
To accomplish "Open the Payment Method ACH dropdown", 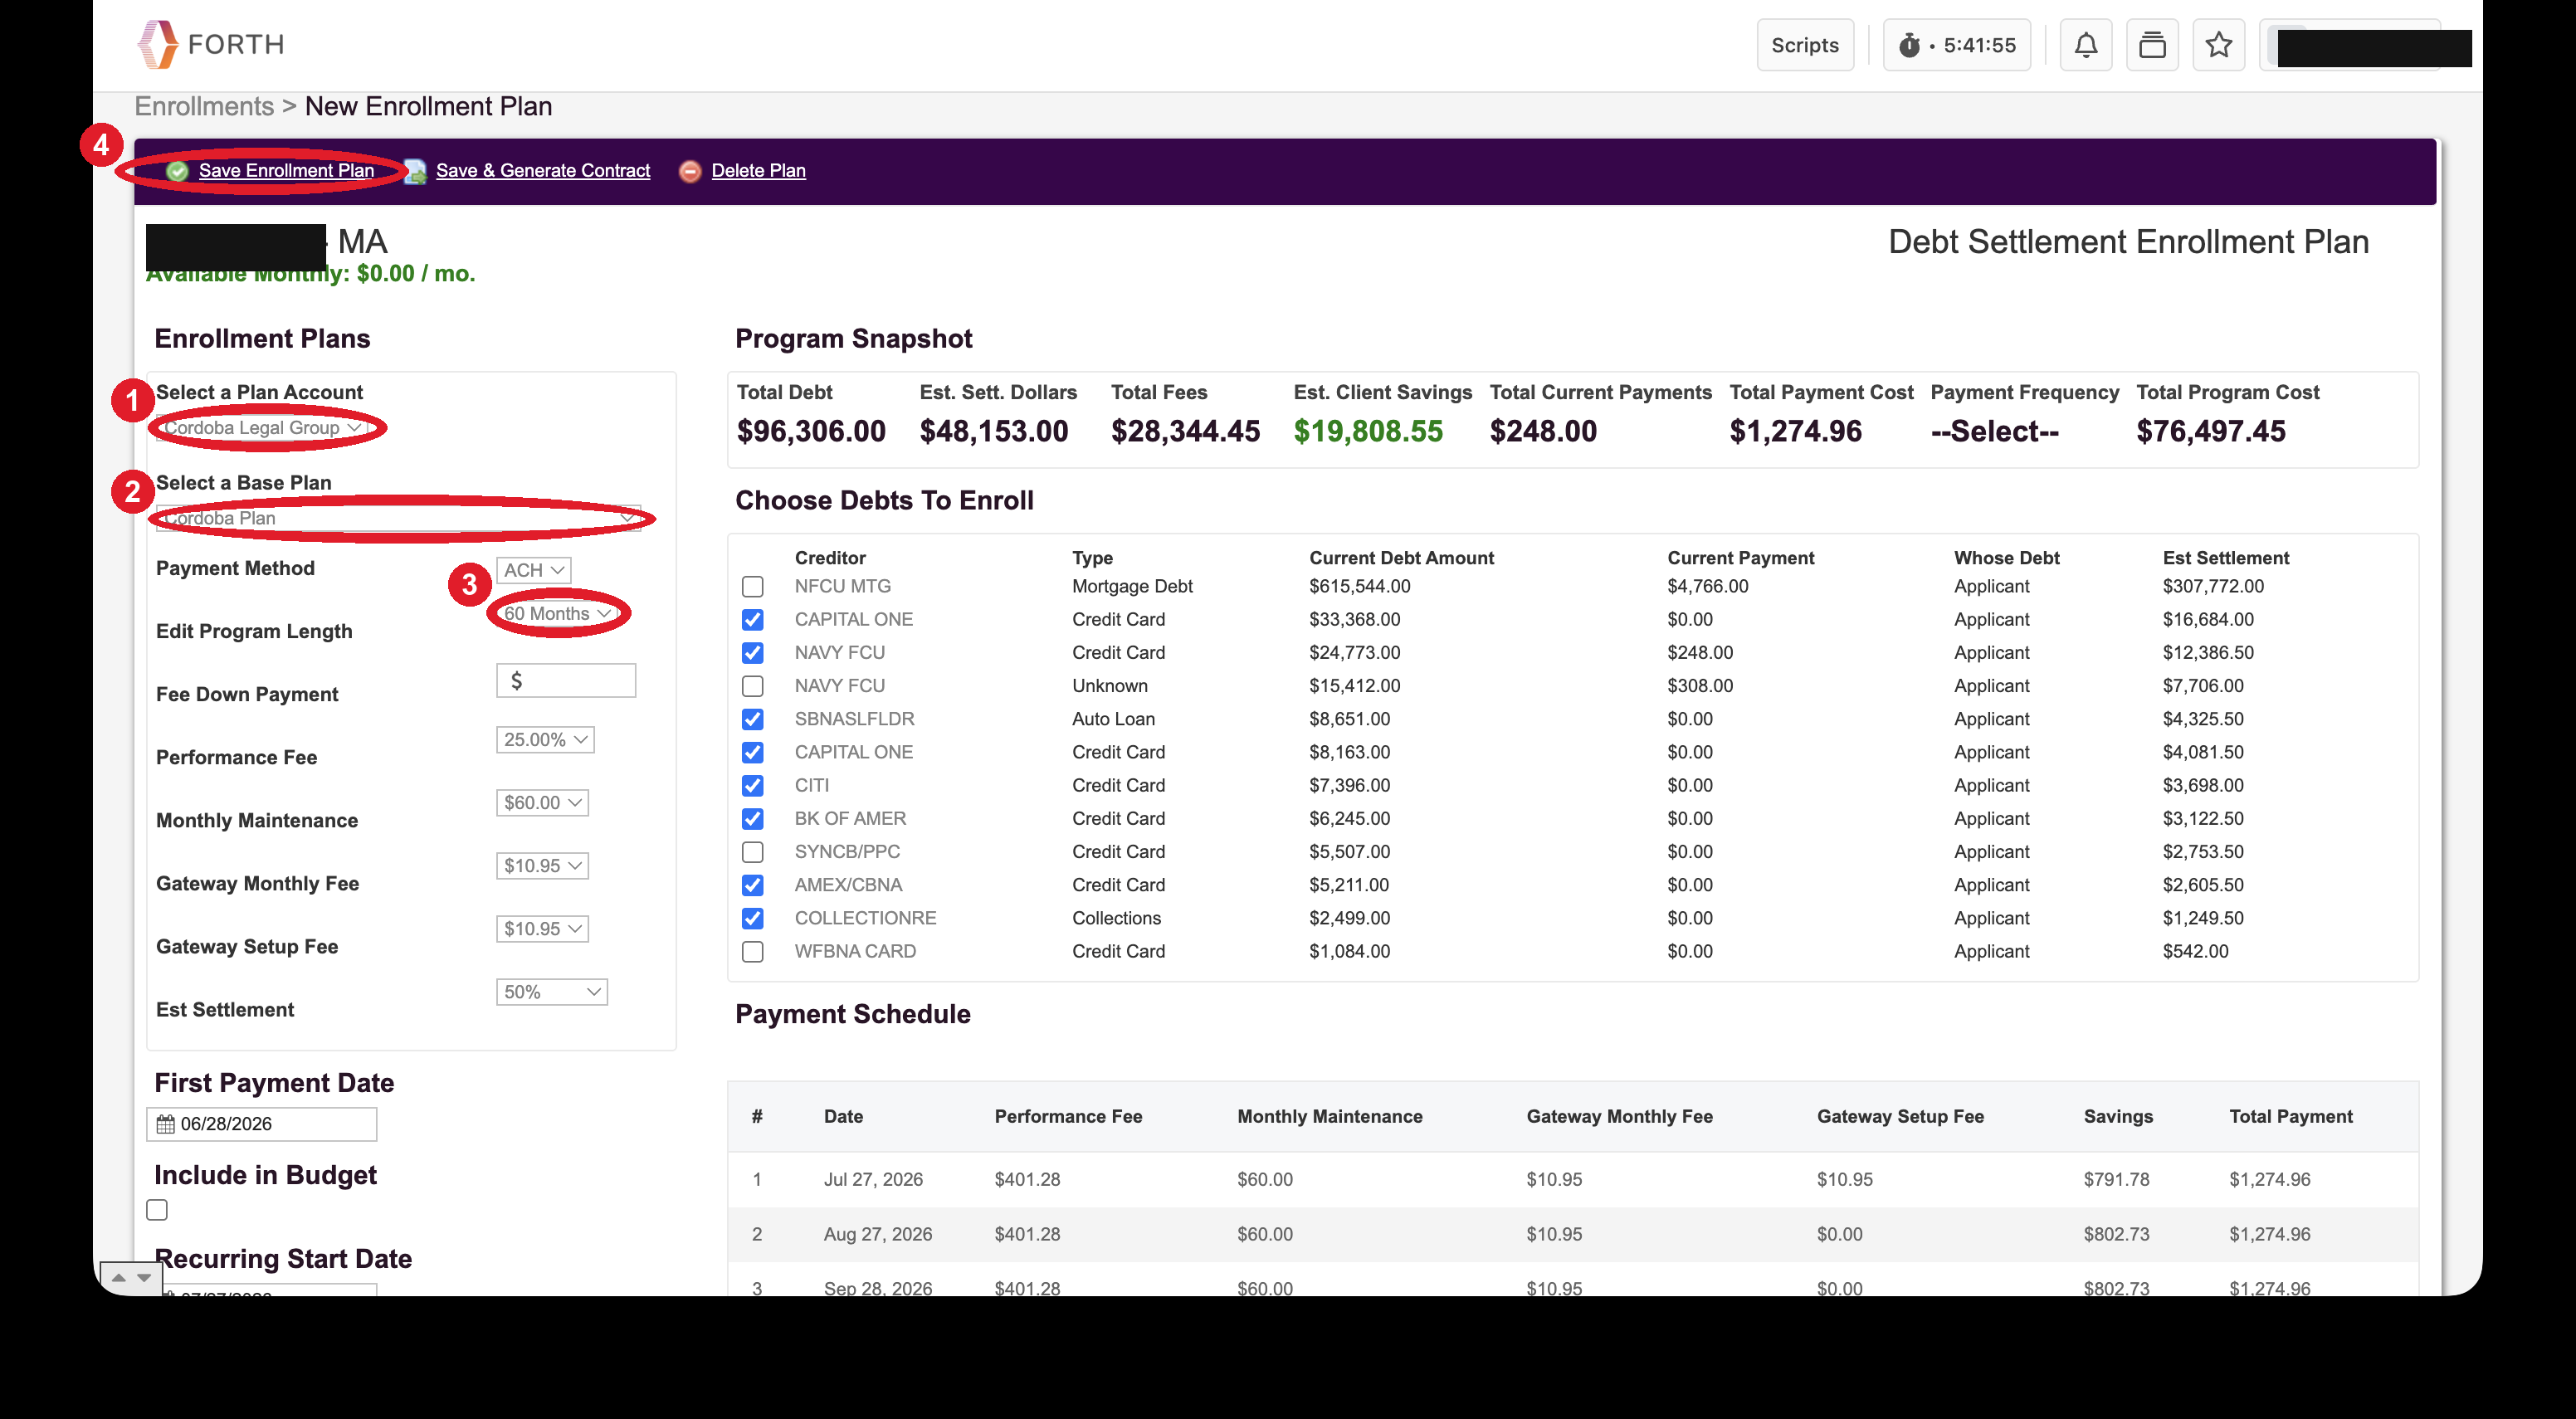I will (534, 570).
